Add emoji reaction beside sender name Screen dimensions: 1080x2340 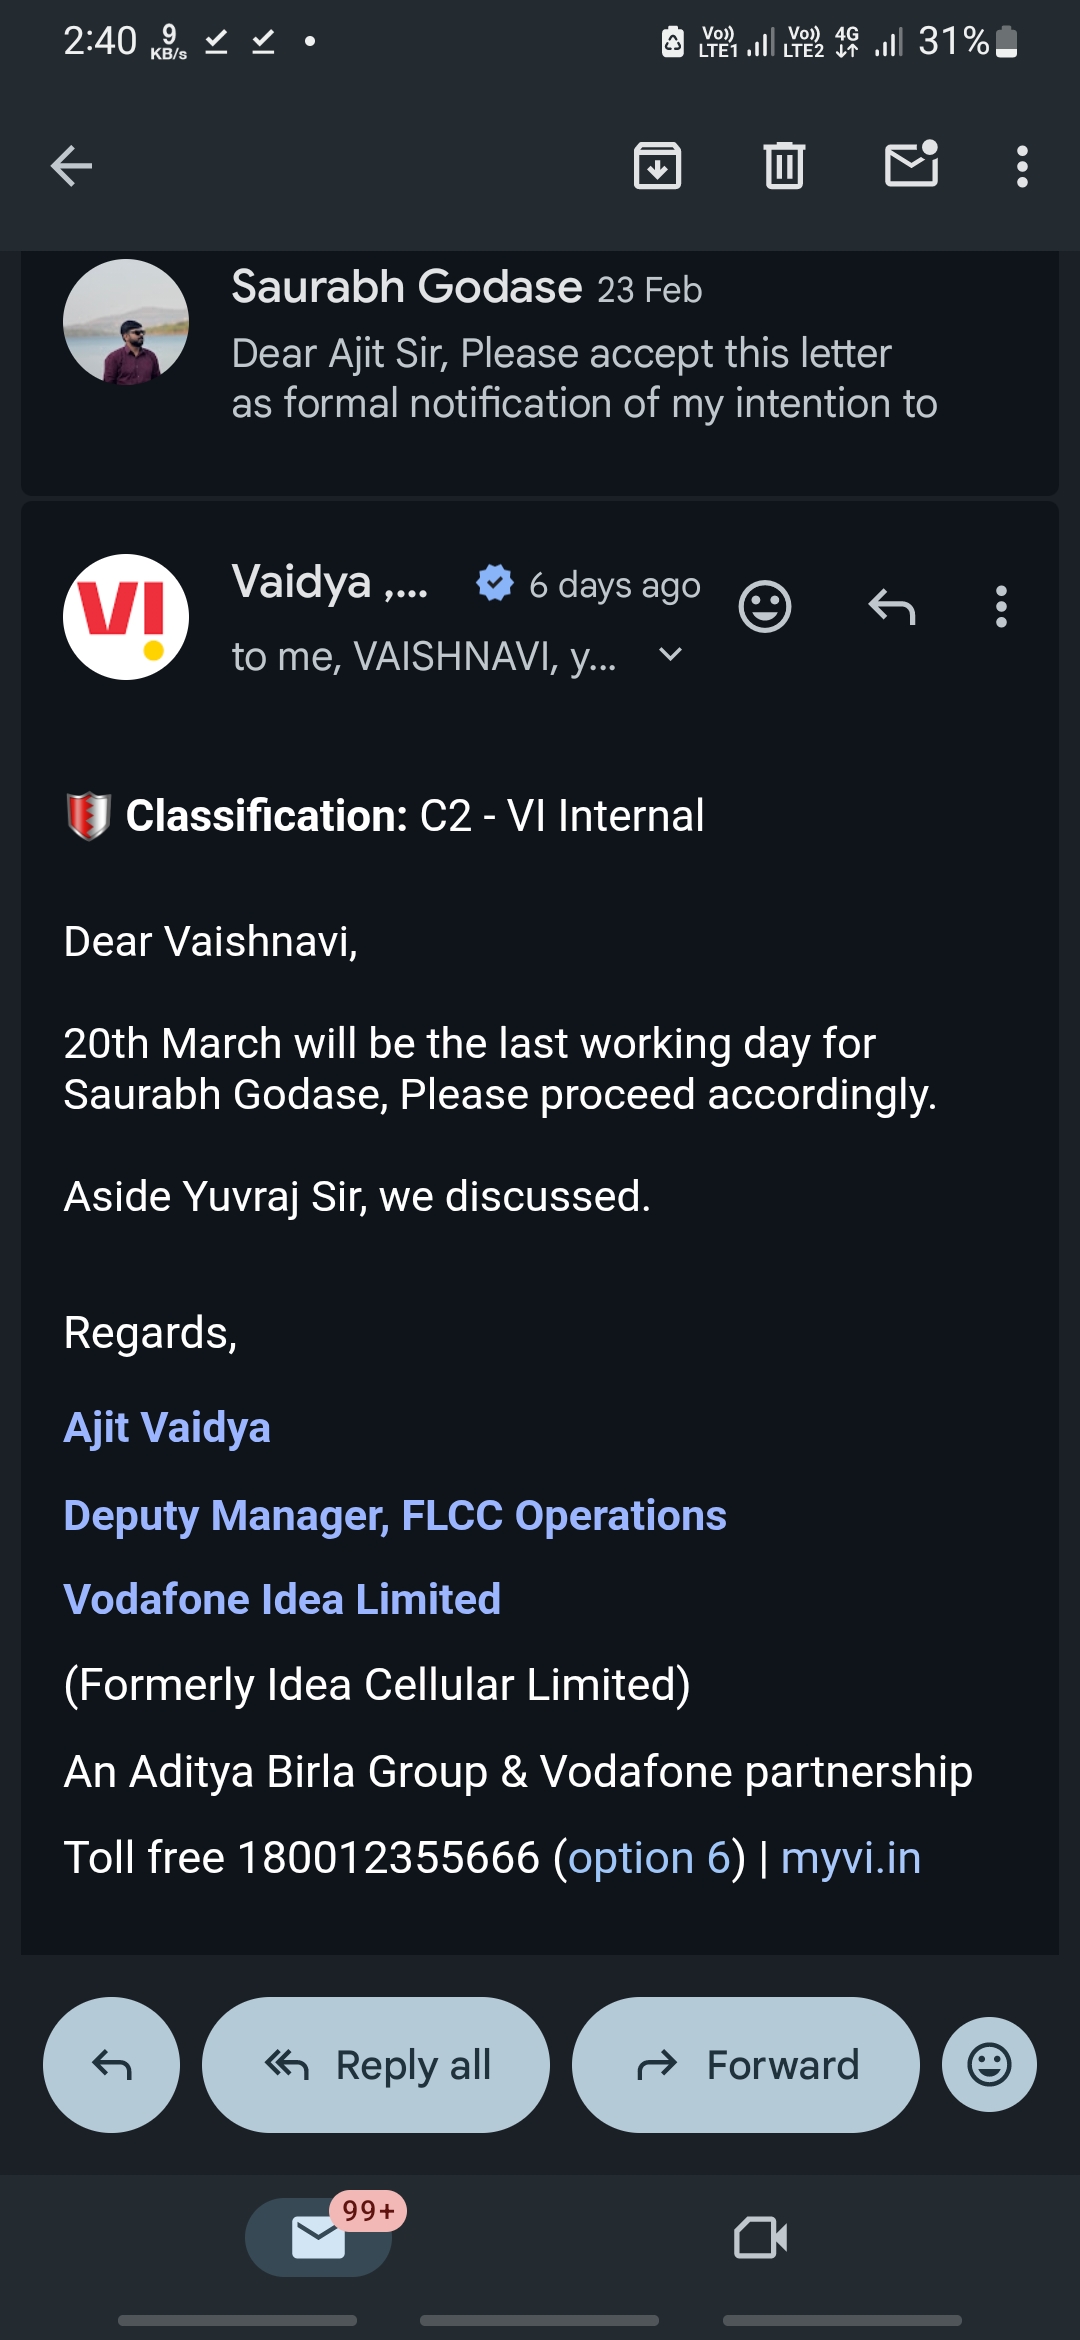point(765,606)
